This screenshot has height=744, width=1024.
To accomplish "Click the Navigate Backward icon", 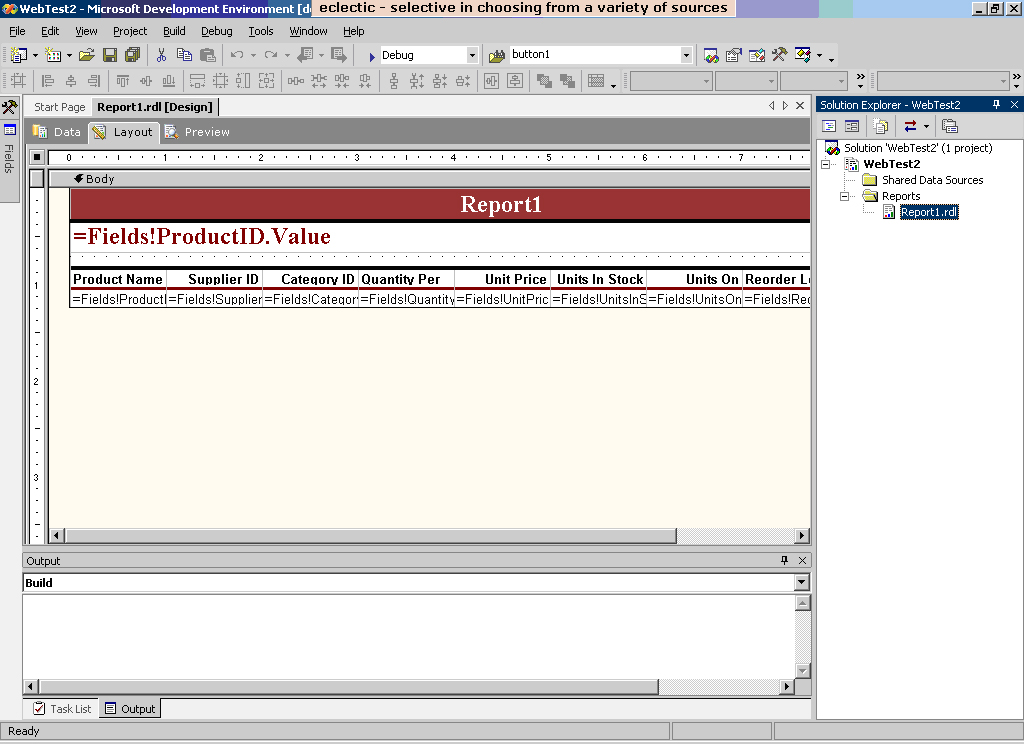I will pos(305,56).
